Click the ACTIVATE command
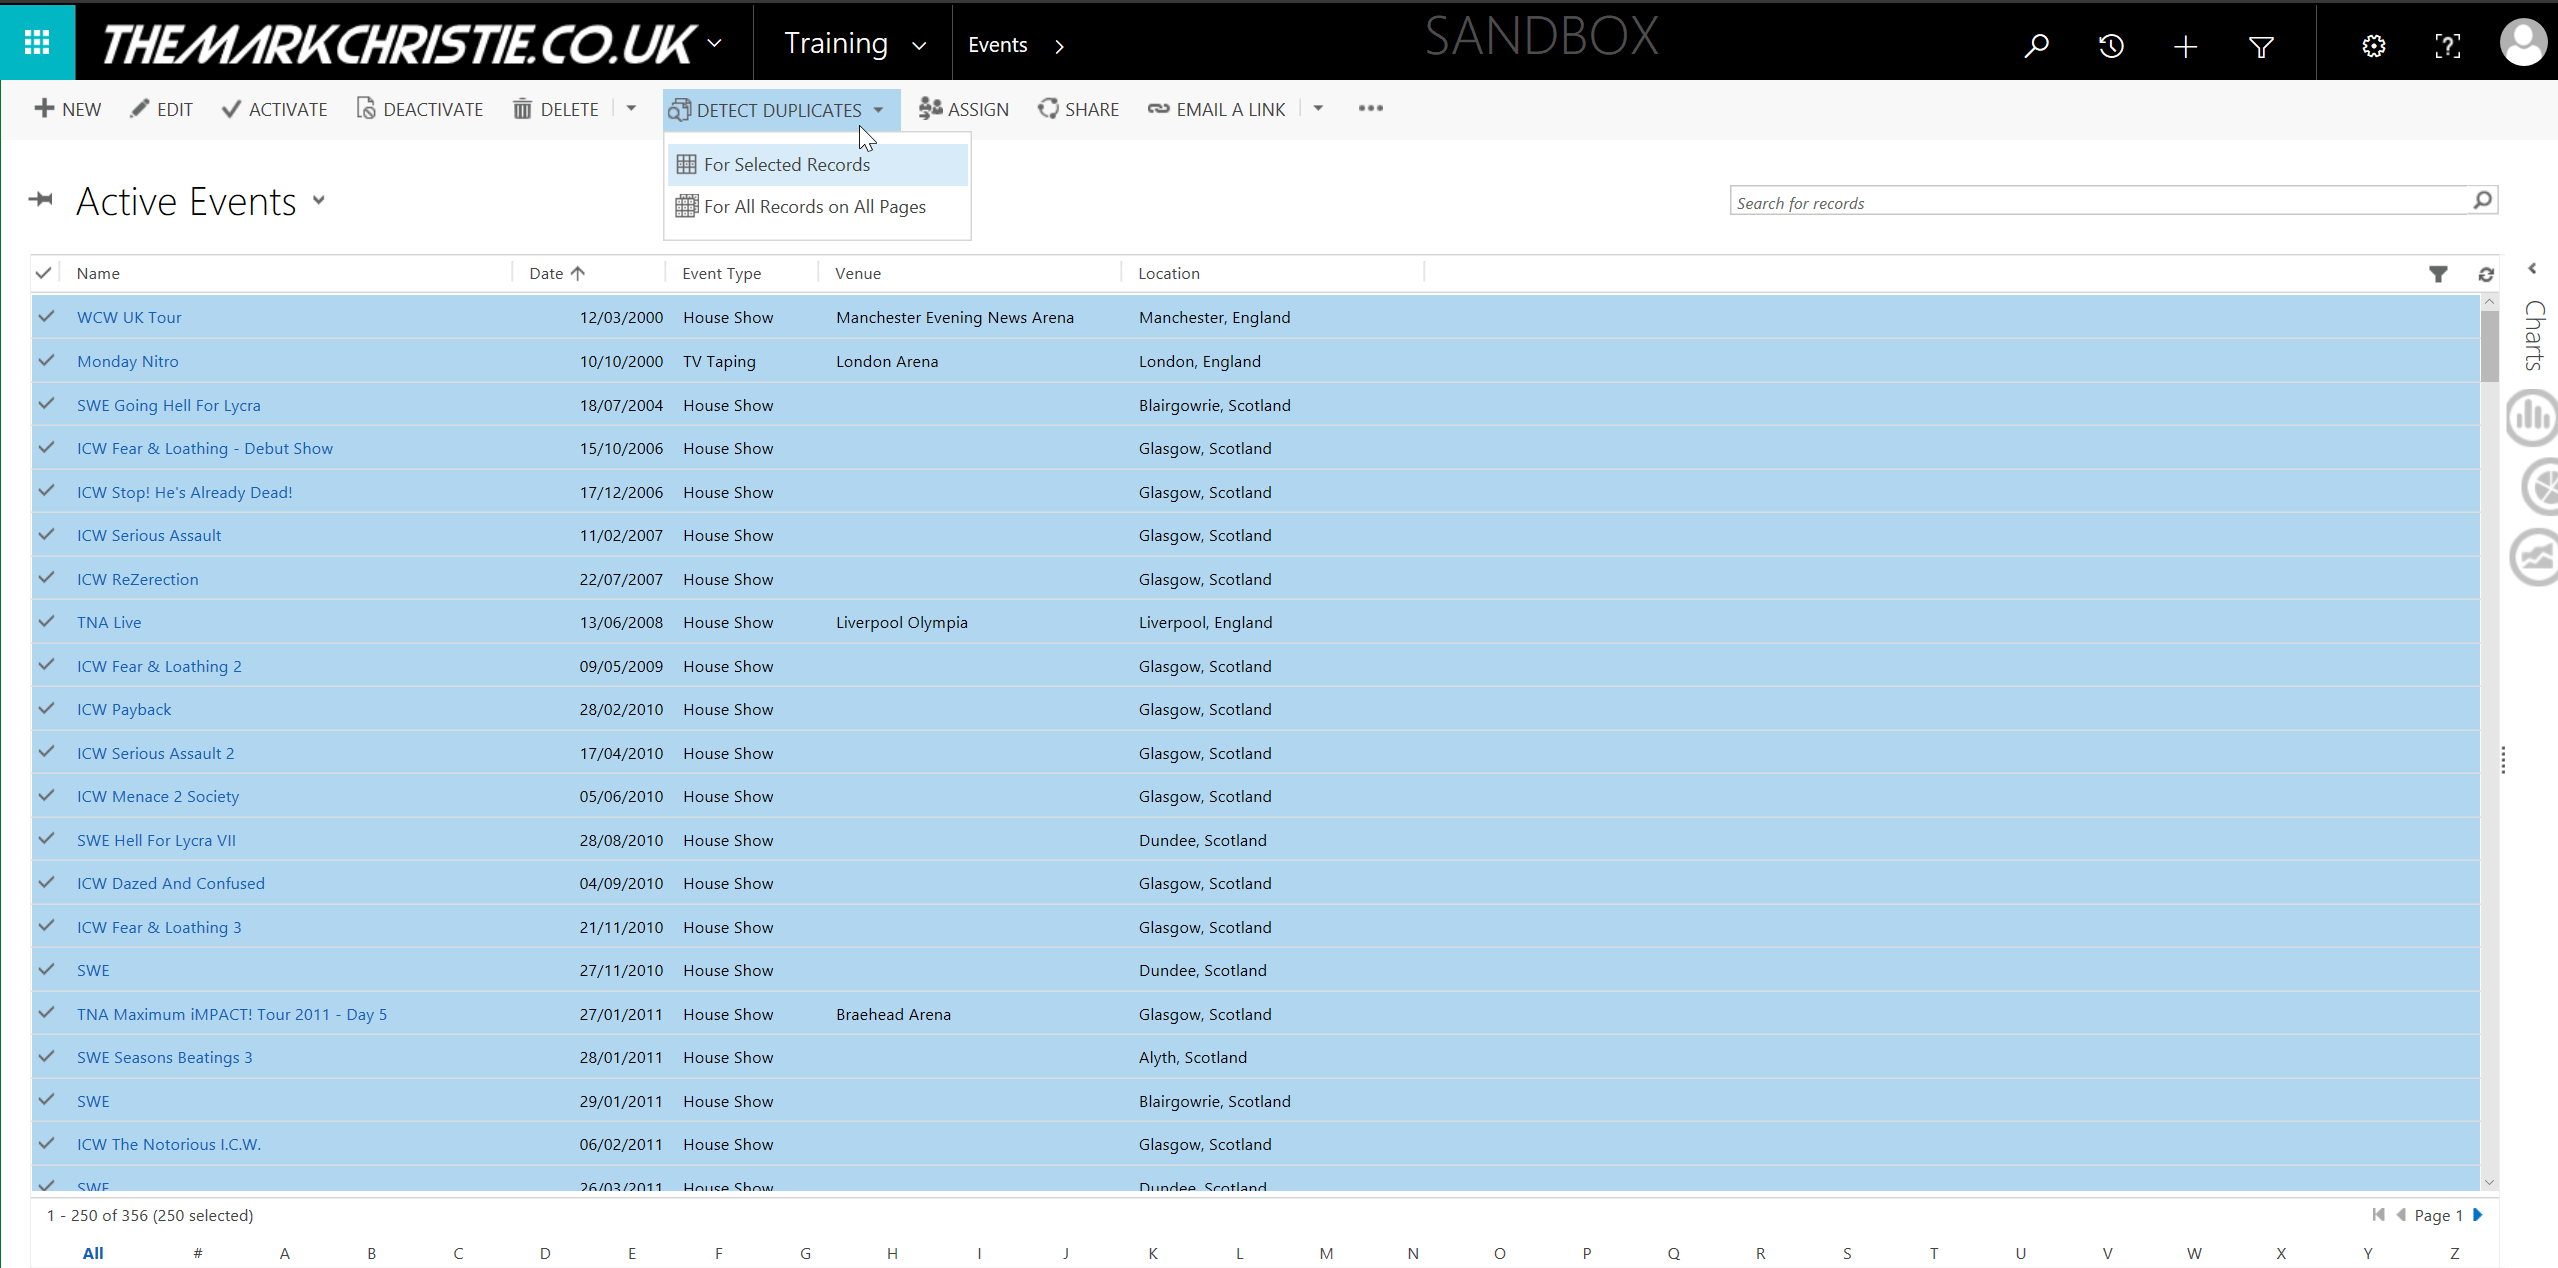This screenshot has height=1268, width=2558. (275, 109)
